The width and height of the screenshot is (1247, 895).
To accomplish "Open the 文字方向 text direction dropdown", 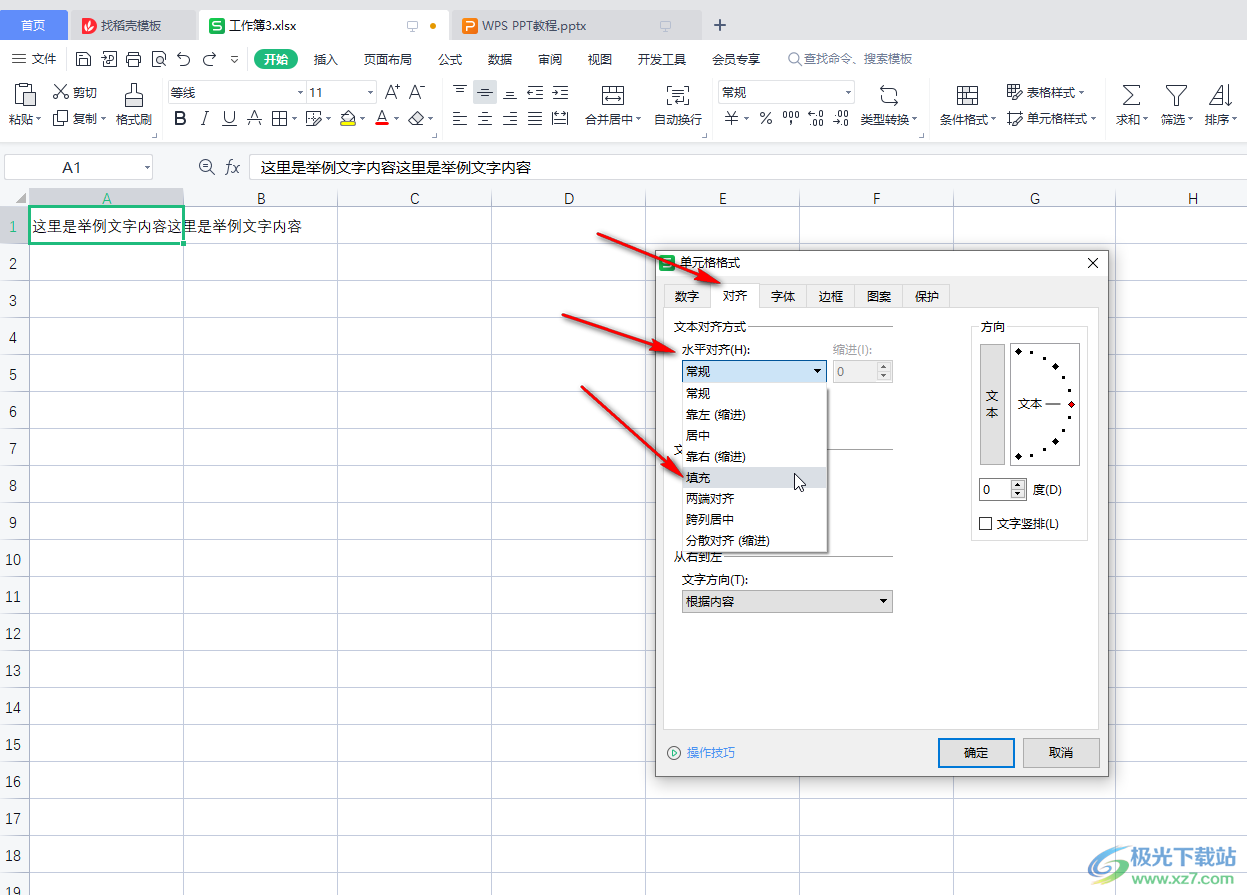I will coord(787,601).
